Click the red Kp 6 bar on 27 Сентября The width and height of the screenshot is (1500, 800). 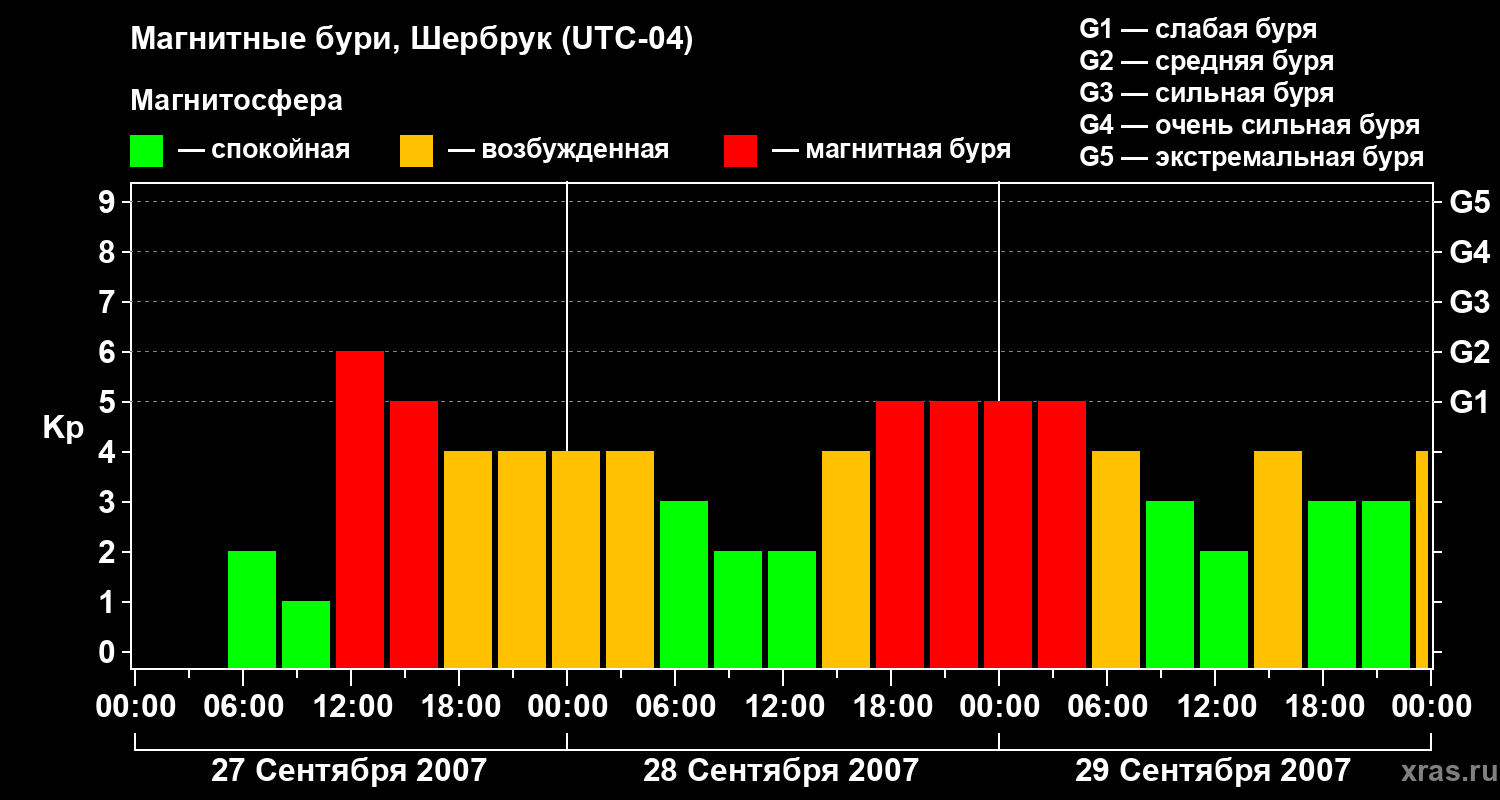pos(360,509)
